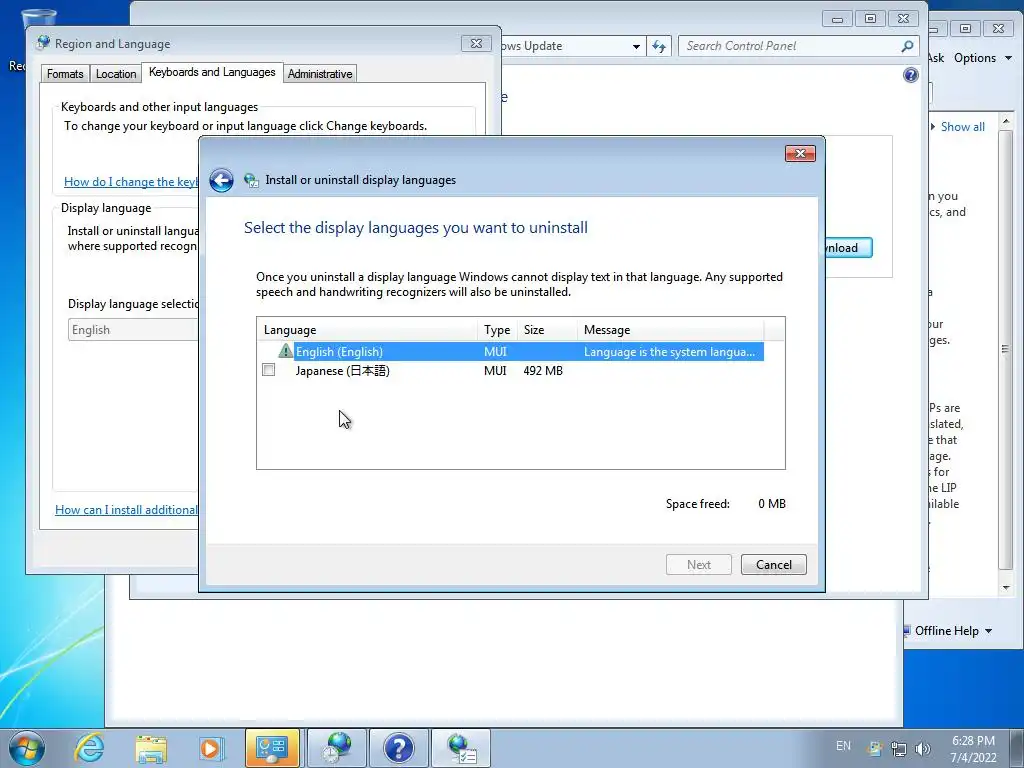This screenshot has height=768, width=1024.
Task: Close the Region and Language window
Action: pos(476,44)
